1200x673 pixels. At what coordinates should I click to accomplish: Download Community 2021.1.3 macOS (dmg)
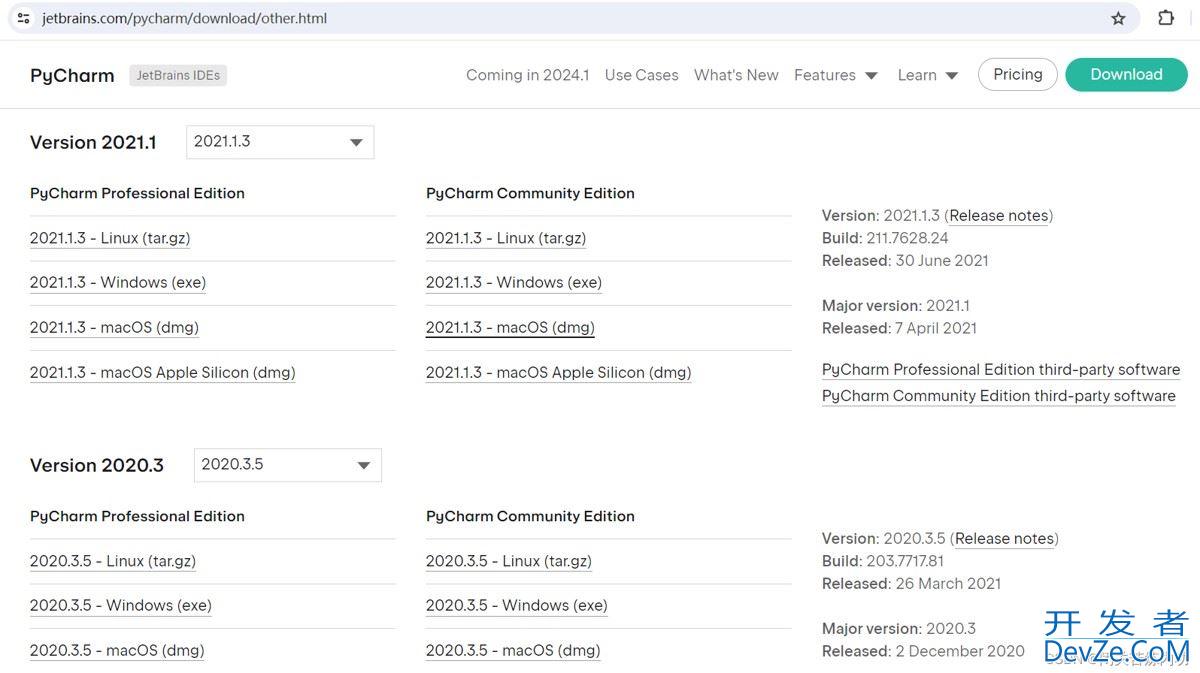(x=510, y=328)
